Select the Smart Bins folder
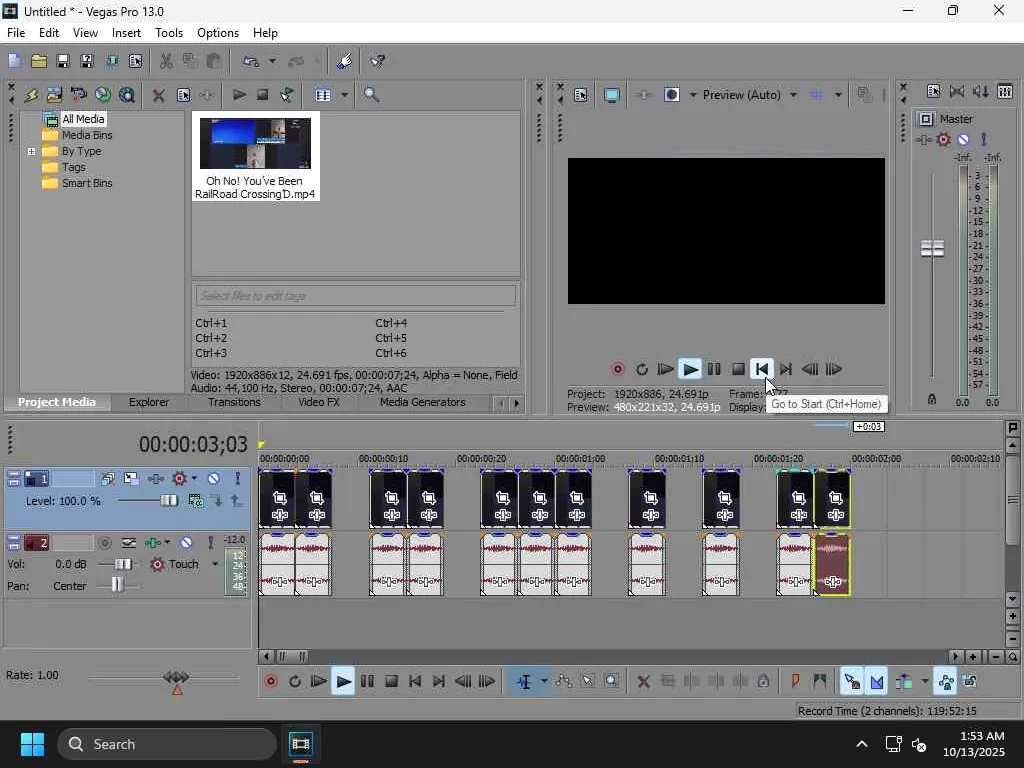The width and height of the screenshot is (1024, 768). click(87, 184)
